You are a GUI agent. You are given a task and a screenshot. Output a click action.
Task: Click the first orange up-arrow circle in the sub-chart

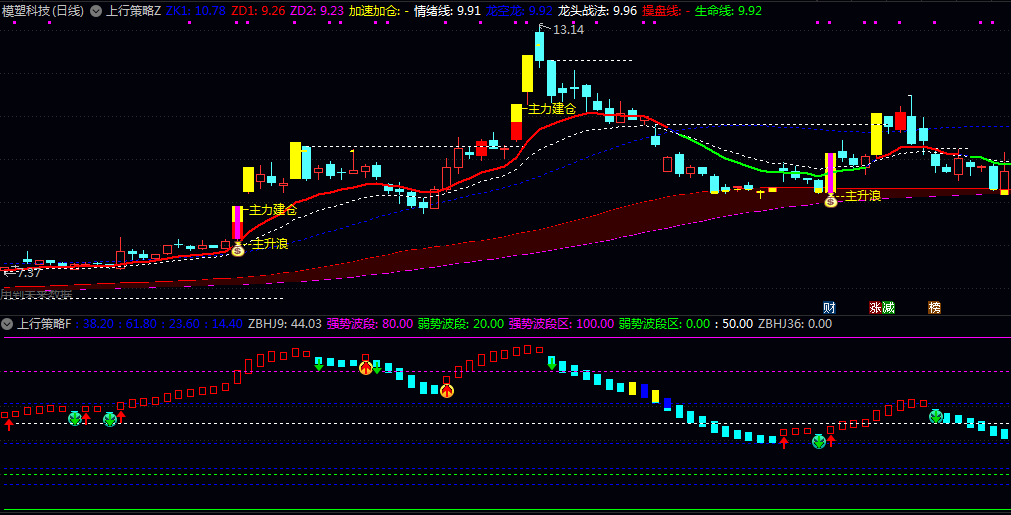366,368
